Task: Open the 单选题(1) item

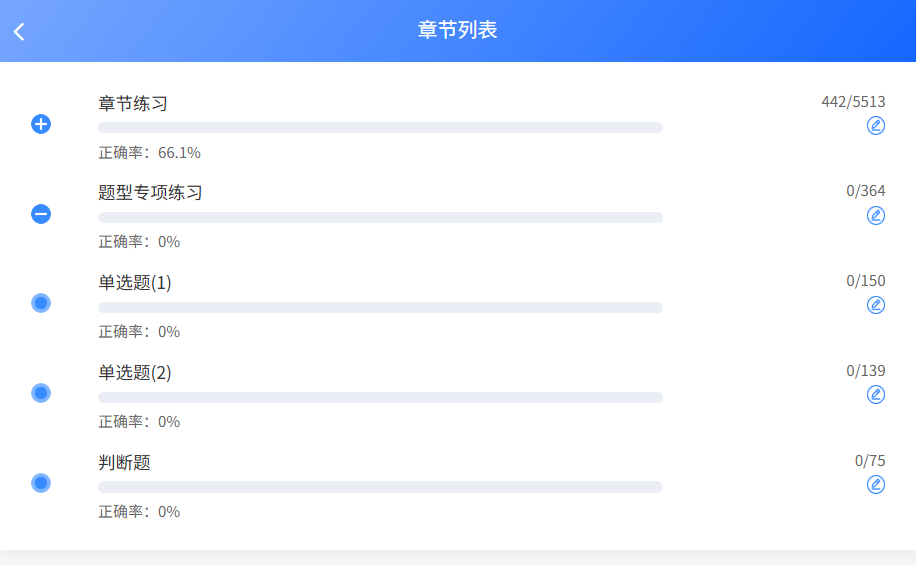Action: click(135, 283)
